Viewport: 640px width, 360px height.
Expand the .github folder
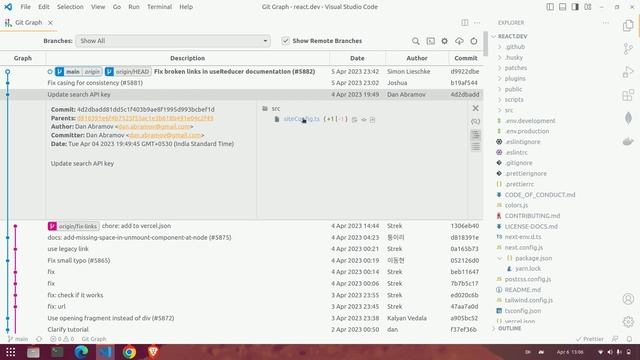500,47
